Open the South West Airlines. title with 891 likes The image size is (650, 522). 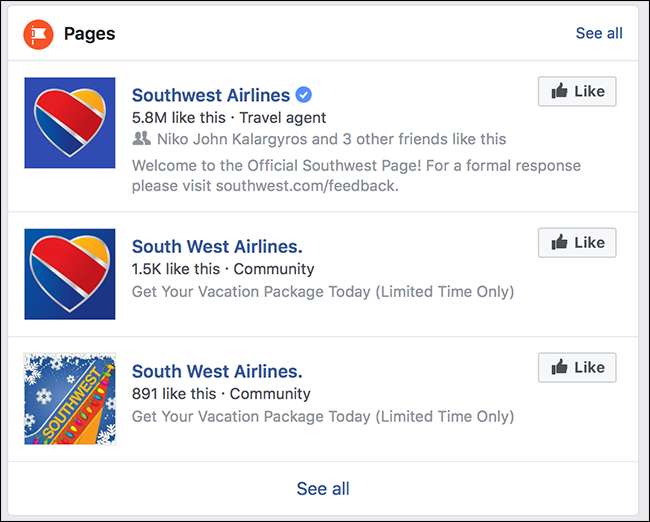click(217, 371)
